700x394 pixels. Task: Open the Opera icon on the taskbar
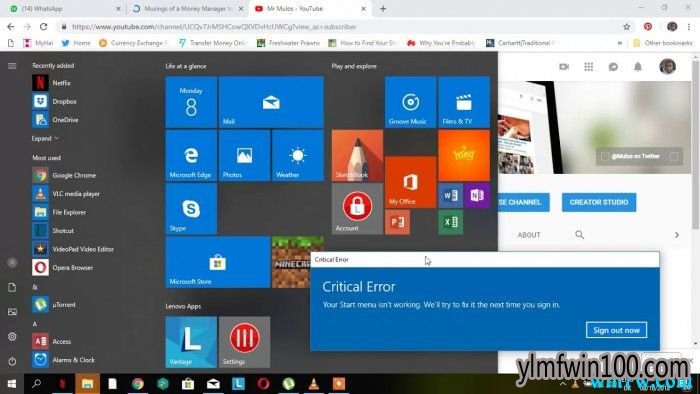pyautogui.click(x=263, y=383)
